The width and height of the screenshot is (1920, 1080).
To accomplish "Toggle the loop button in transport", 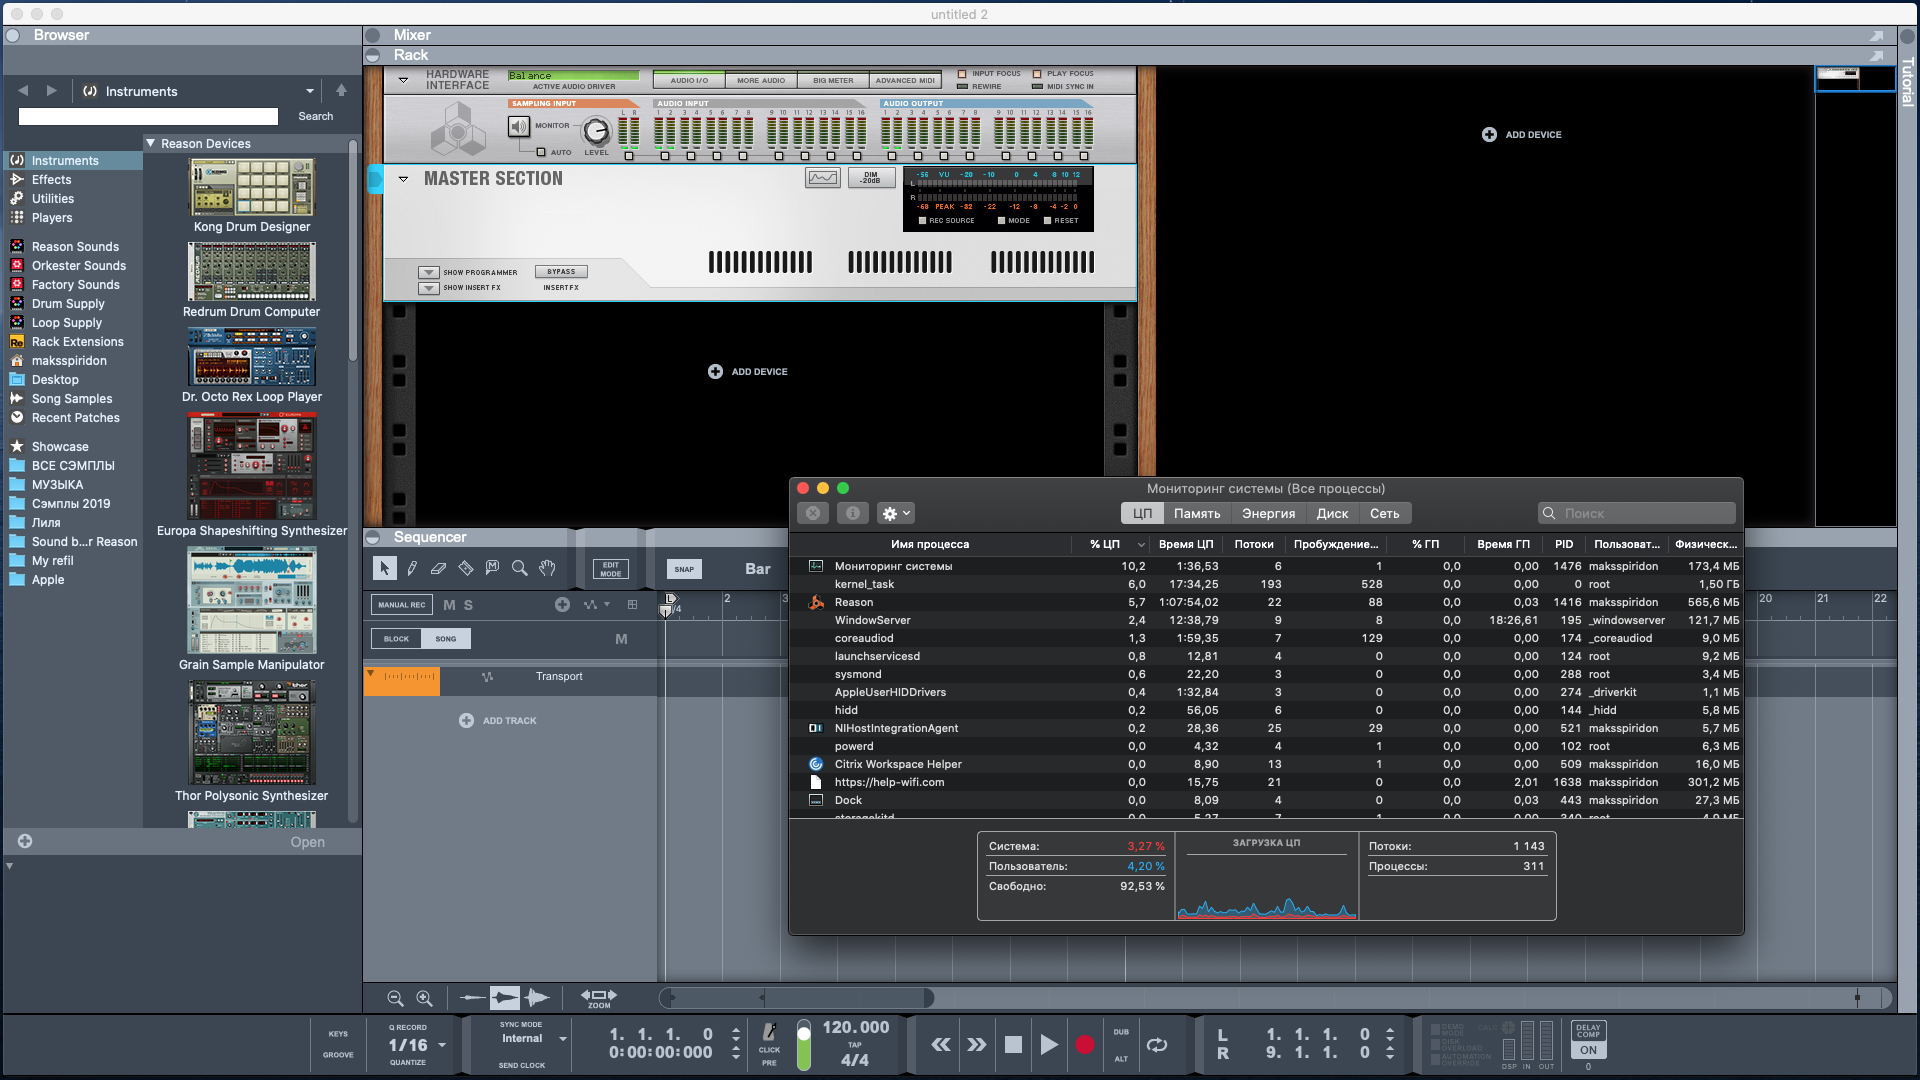I will pyautogui.click(x=1157, y=1045).
